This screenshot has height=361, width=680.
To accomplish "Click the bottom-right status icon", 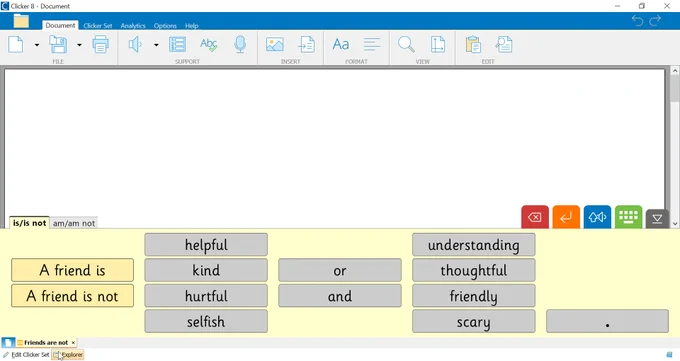I will pos(670,355).
